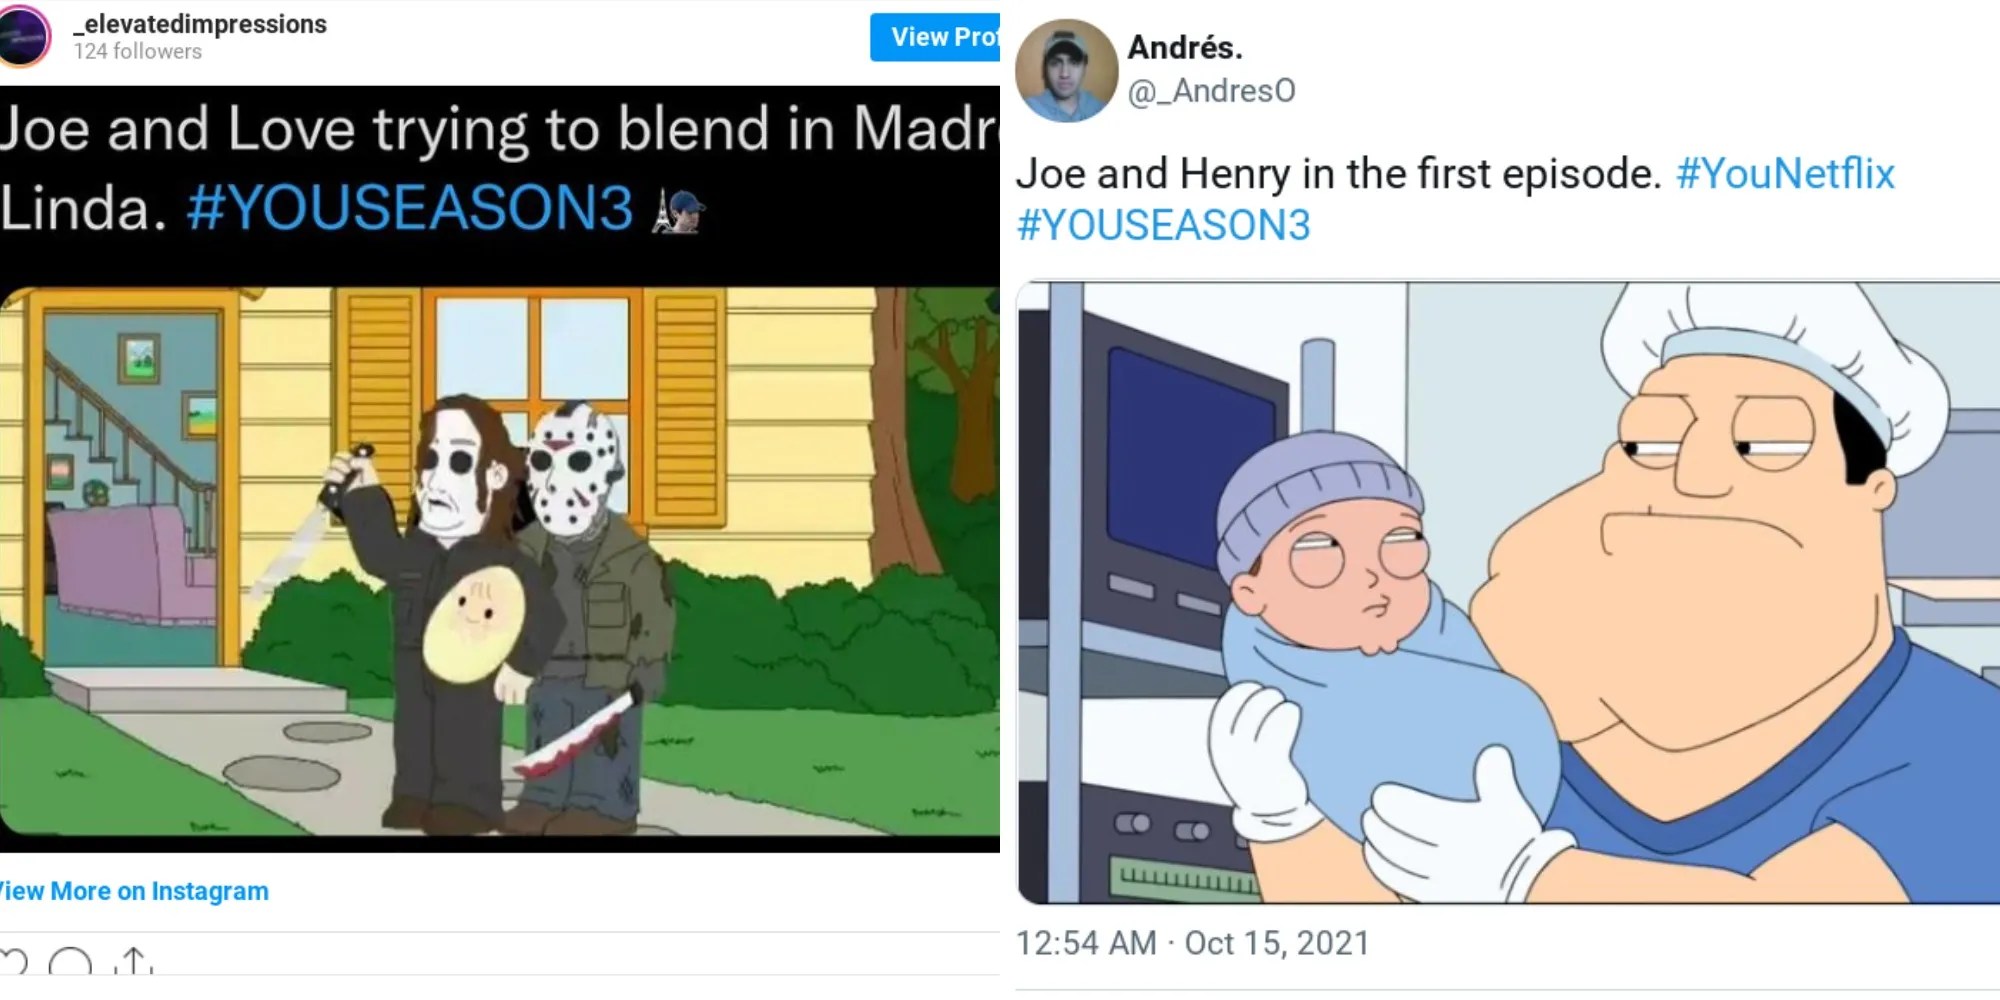Open the #YOUSEASON3 hashtag in the tweet
This screenshot has width=2000, height=1000.
pos(1163,225)
